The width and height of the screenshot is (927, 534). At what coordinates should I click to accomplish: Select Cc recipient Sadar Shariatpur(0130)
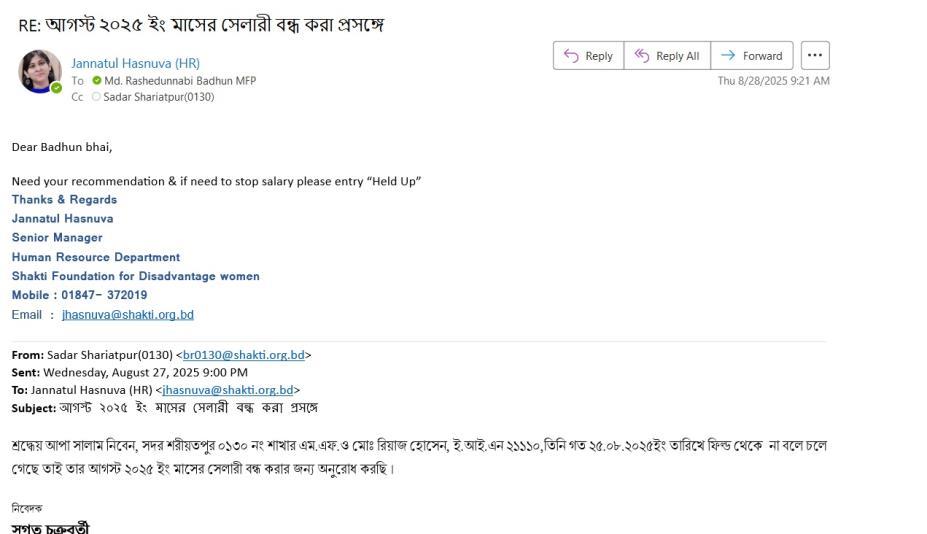[x=158, y=97]
